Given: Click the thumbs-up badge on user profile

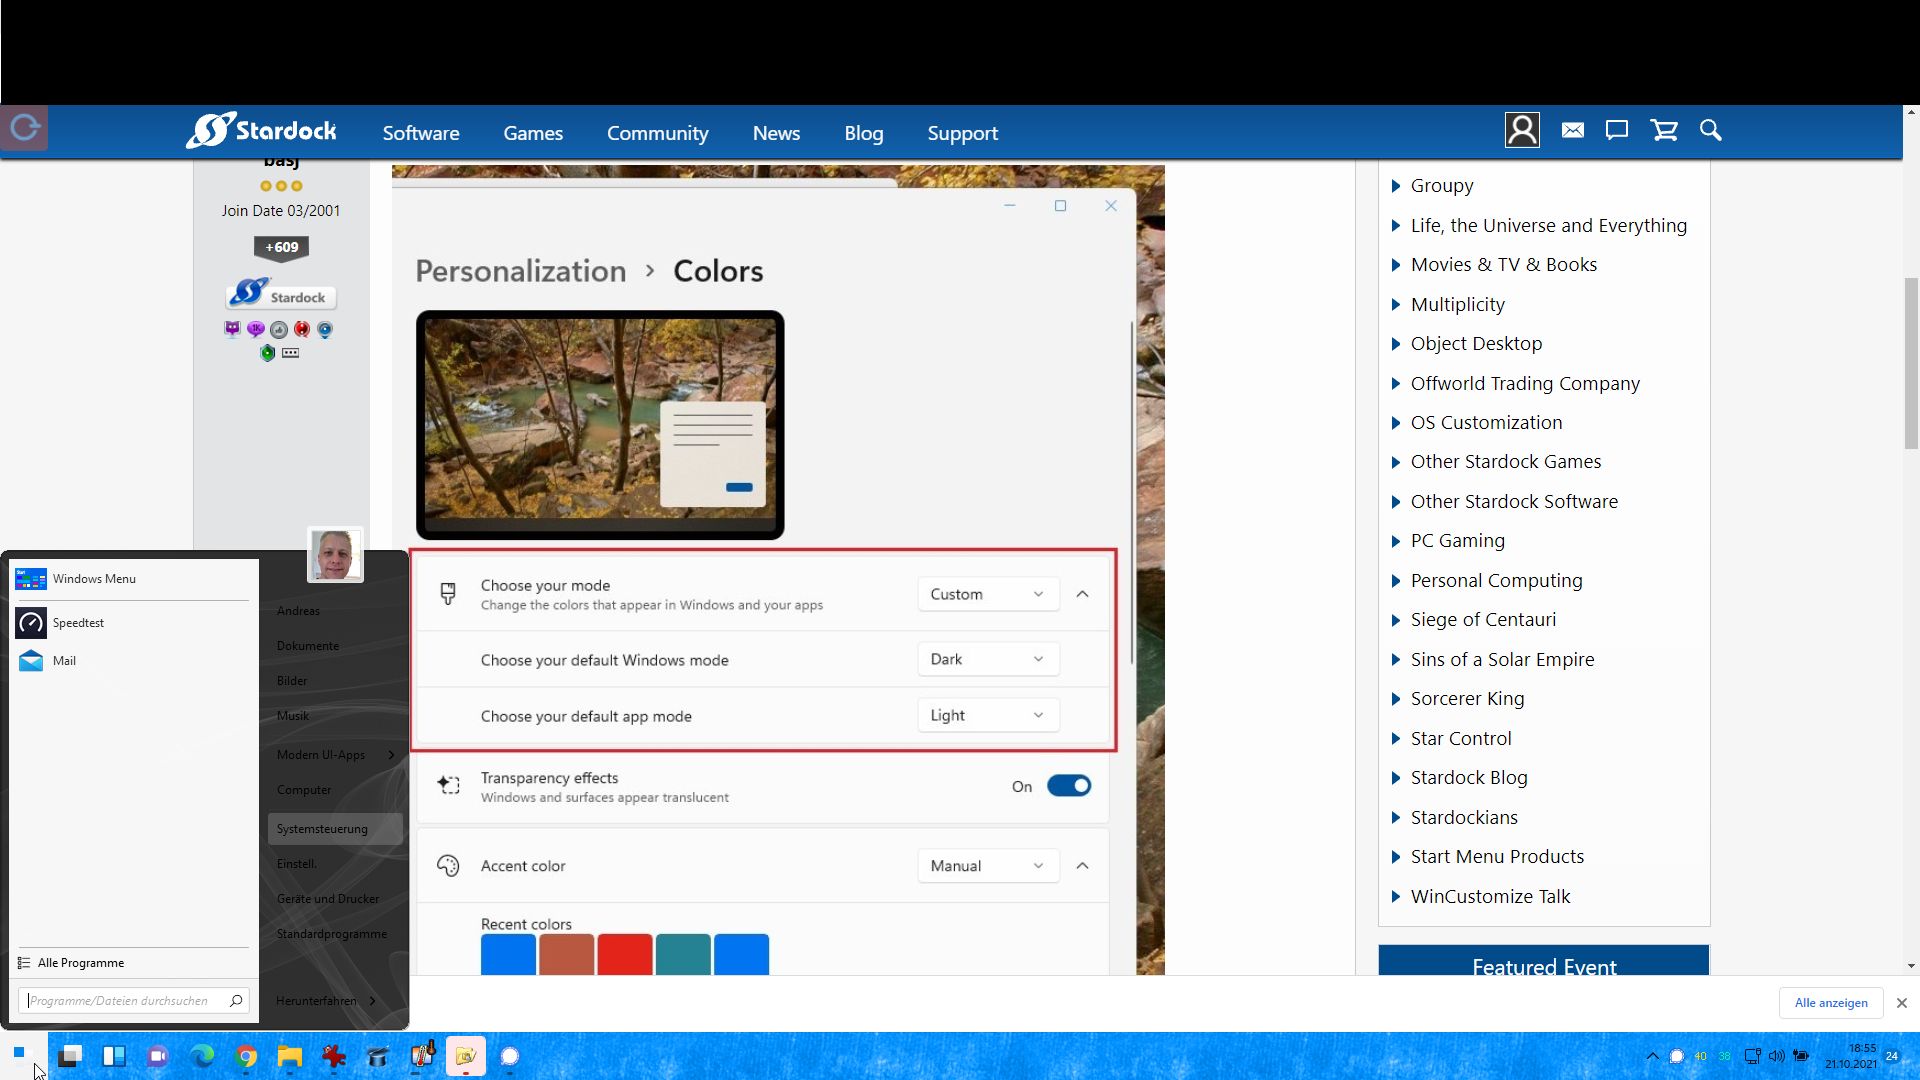Looking at the screenshot, I should pyautogui.click(x=279, y=329).
